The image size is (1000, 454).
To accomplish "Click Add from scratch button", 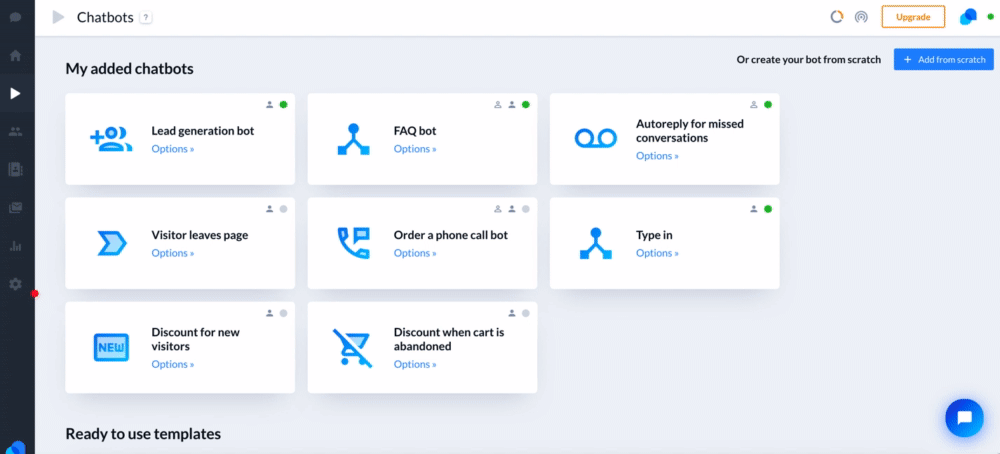I will 944,59.
